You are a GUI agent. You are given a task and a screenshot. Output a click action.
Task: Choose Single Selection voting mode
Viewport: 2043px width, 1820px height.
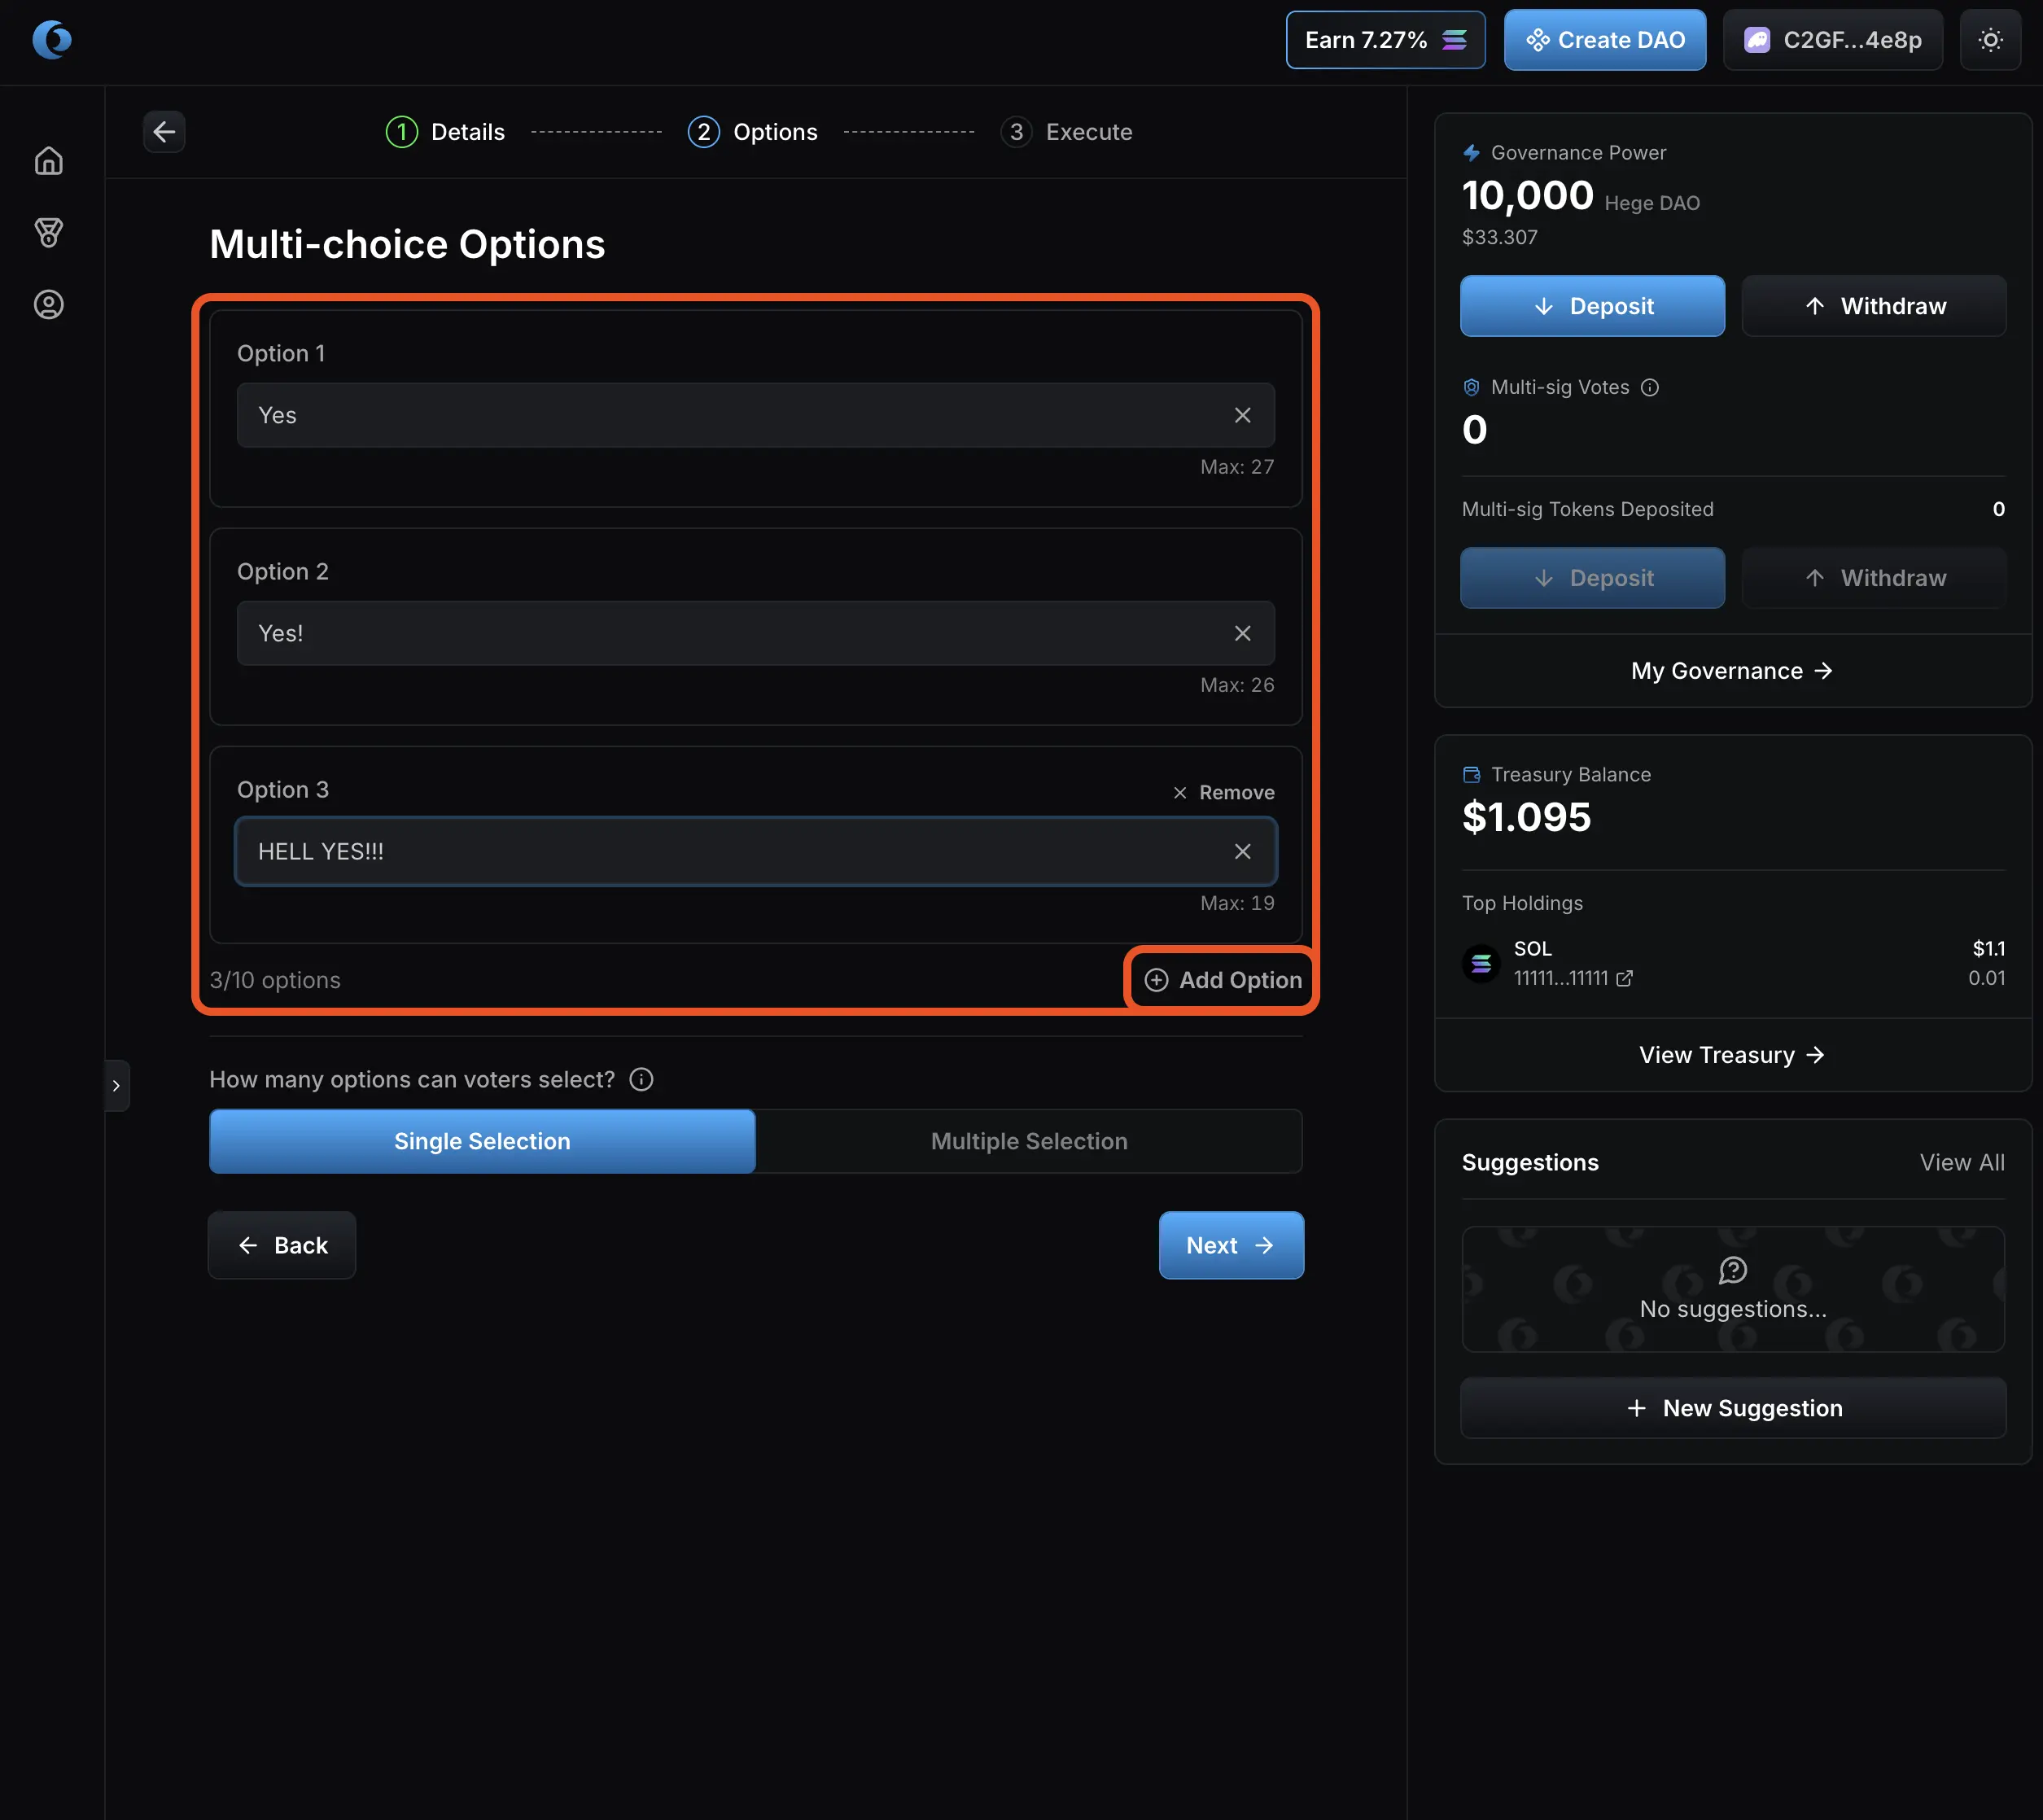(482, 1141)
